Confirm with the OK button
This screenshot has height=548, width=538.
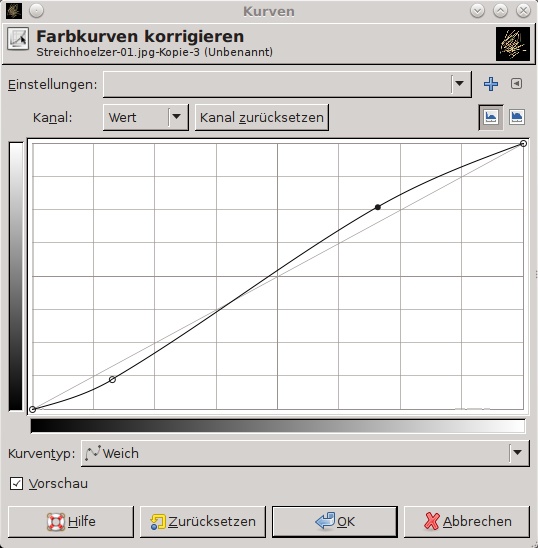pos(335,521)
